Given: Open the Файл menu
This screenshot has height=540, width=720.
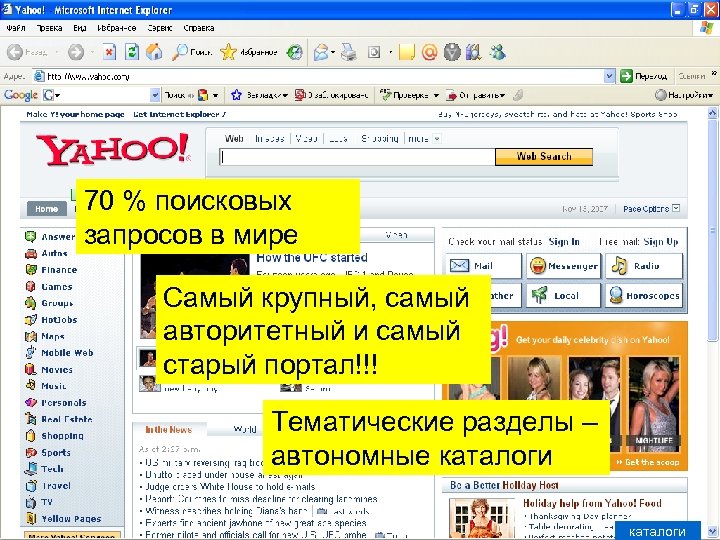Looking at the screenshot, I should tap(16, 28).
